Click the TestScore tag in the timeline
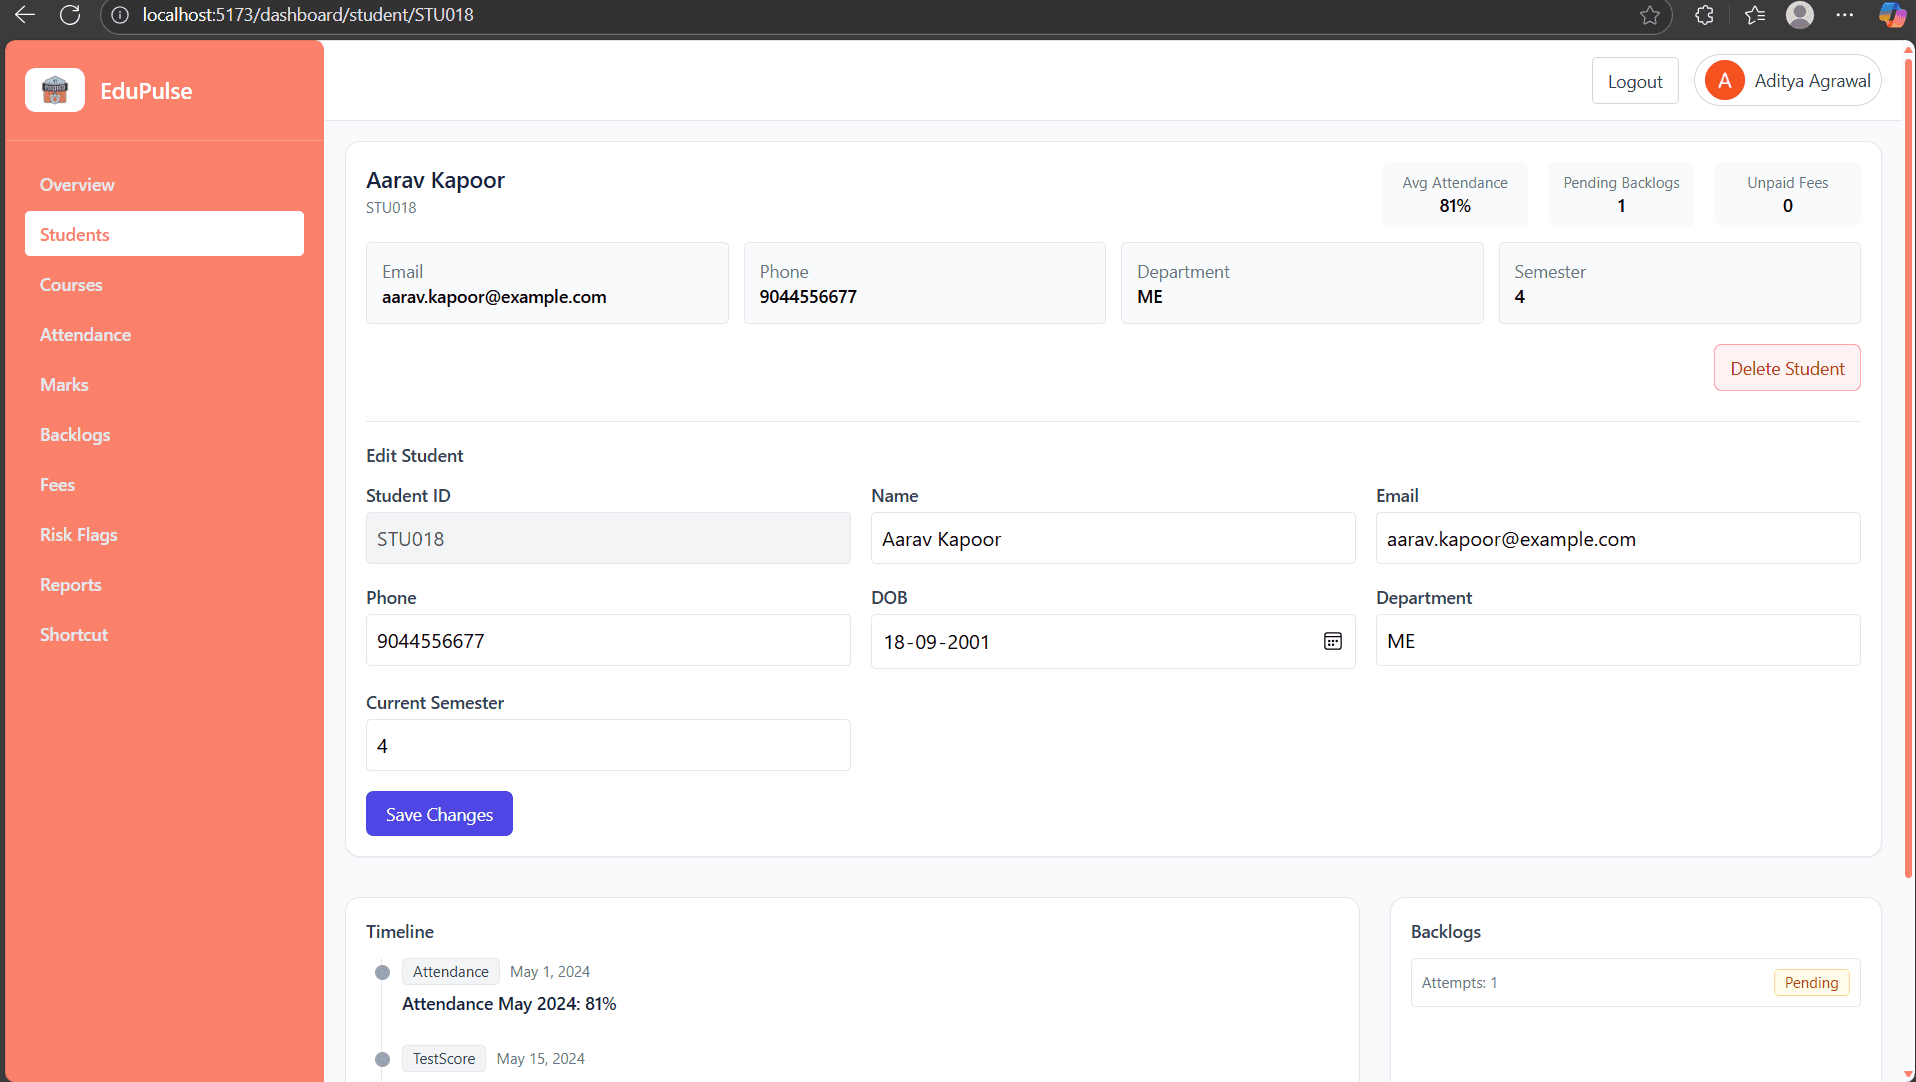Image resolution: width=1916 pixels, height=1082 pixels. click(x=444, y=1059)
